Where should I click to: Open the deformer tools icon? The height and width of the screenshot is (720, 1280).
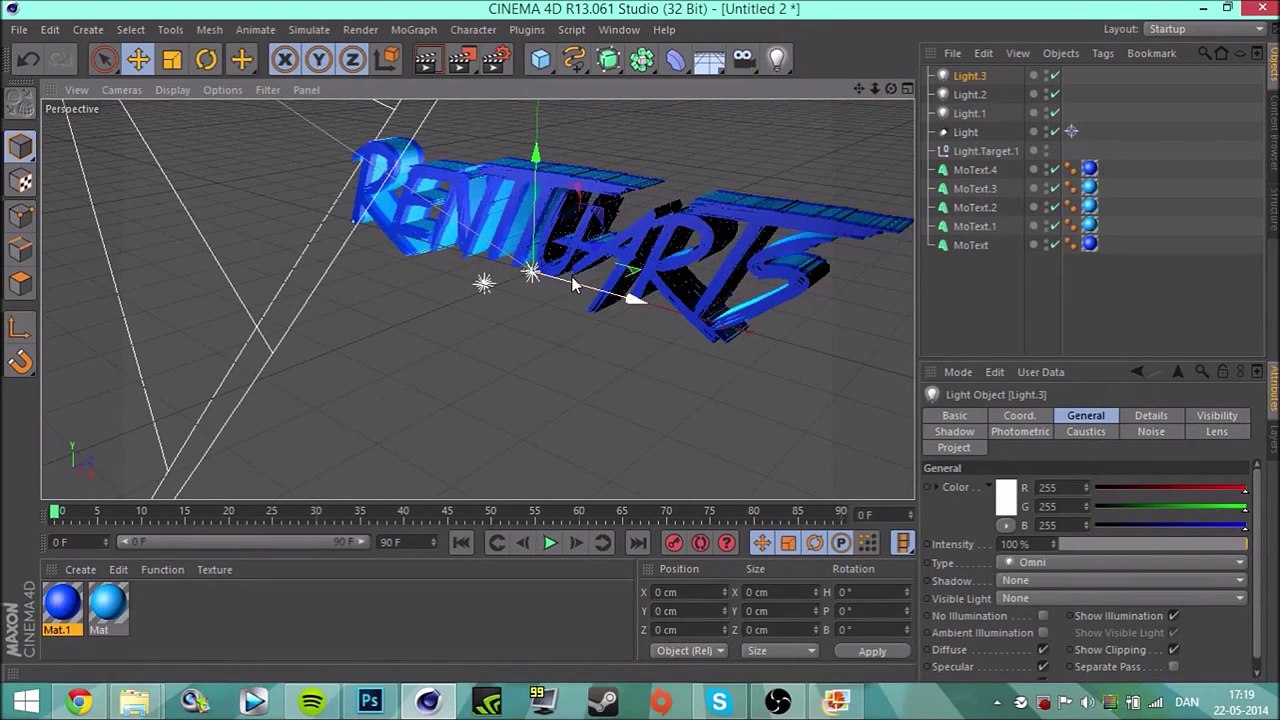pos(676,59)
